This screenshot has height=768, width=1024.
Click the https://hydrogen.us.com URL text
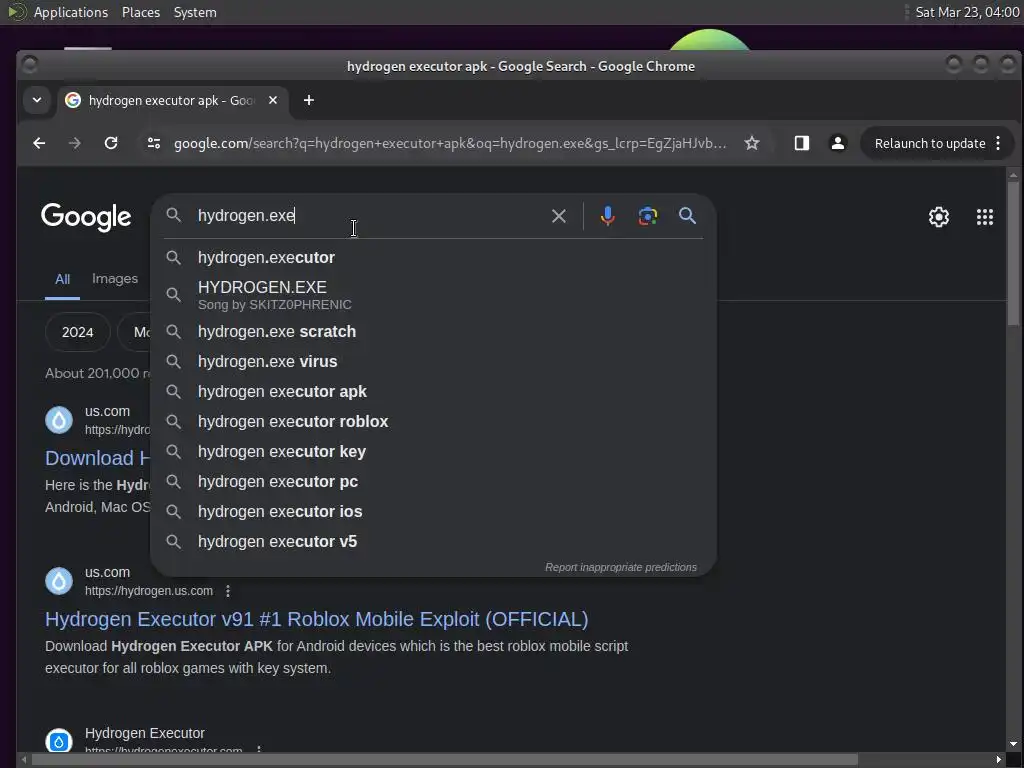pos(149,591)
